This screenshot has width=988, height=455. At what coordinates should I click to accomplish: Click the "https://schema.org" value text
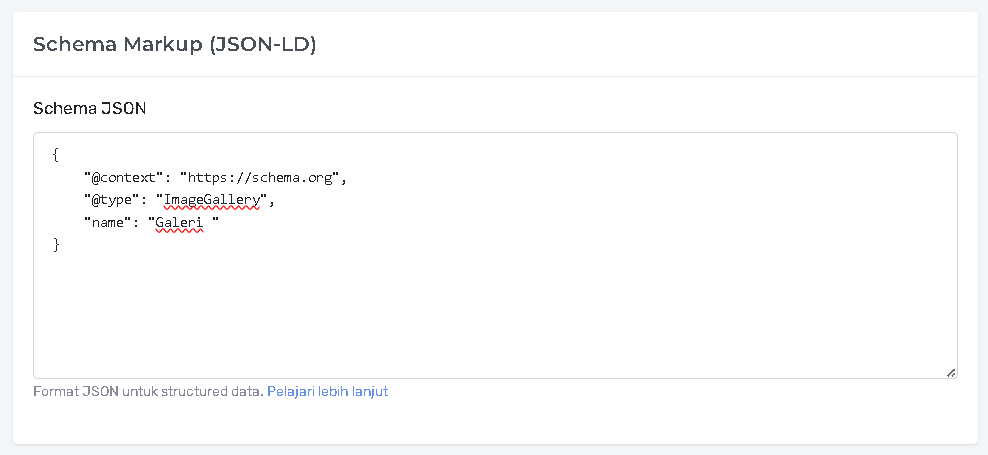pyautogui.click(x=261, y=177)
